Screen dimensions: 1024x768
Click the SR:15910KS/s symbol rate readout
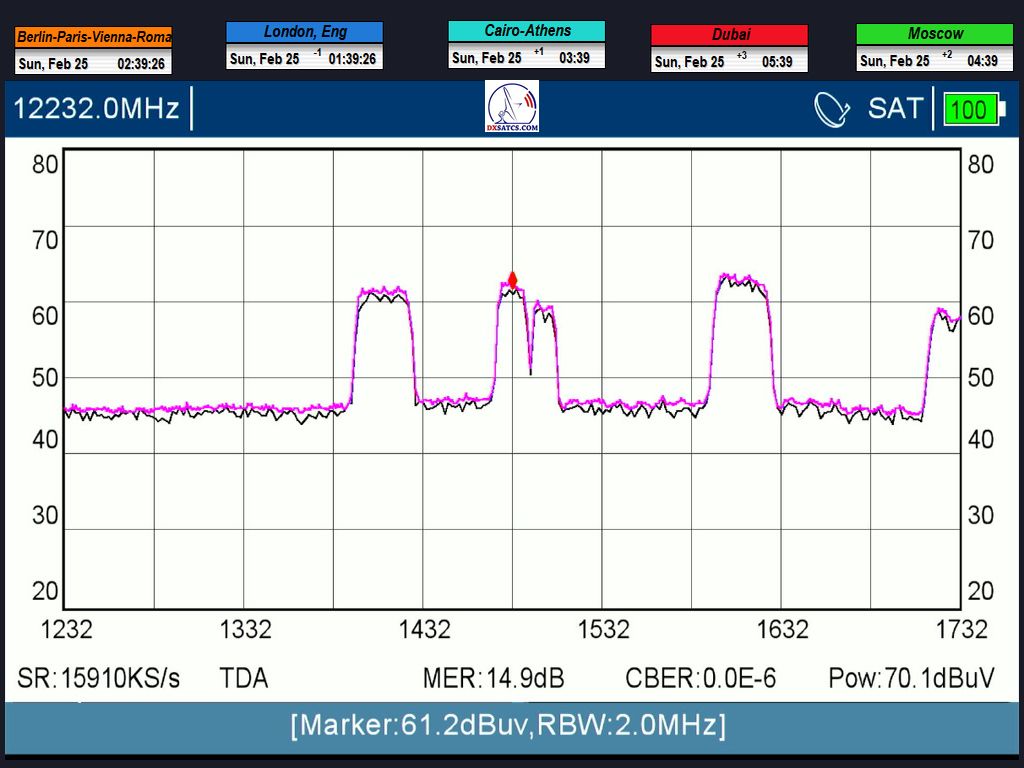pos(99,678)
